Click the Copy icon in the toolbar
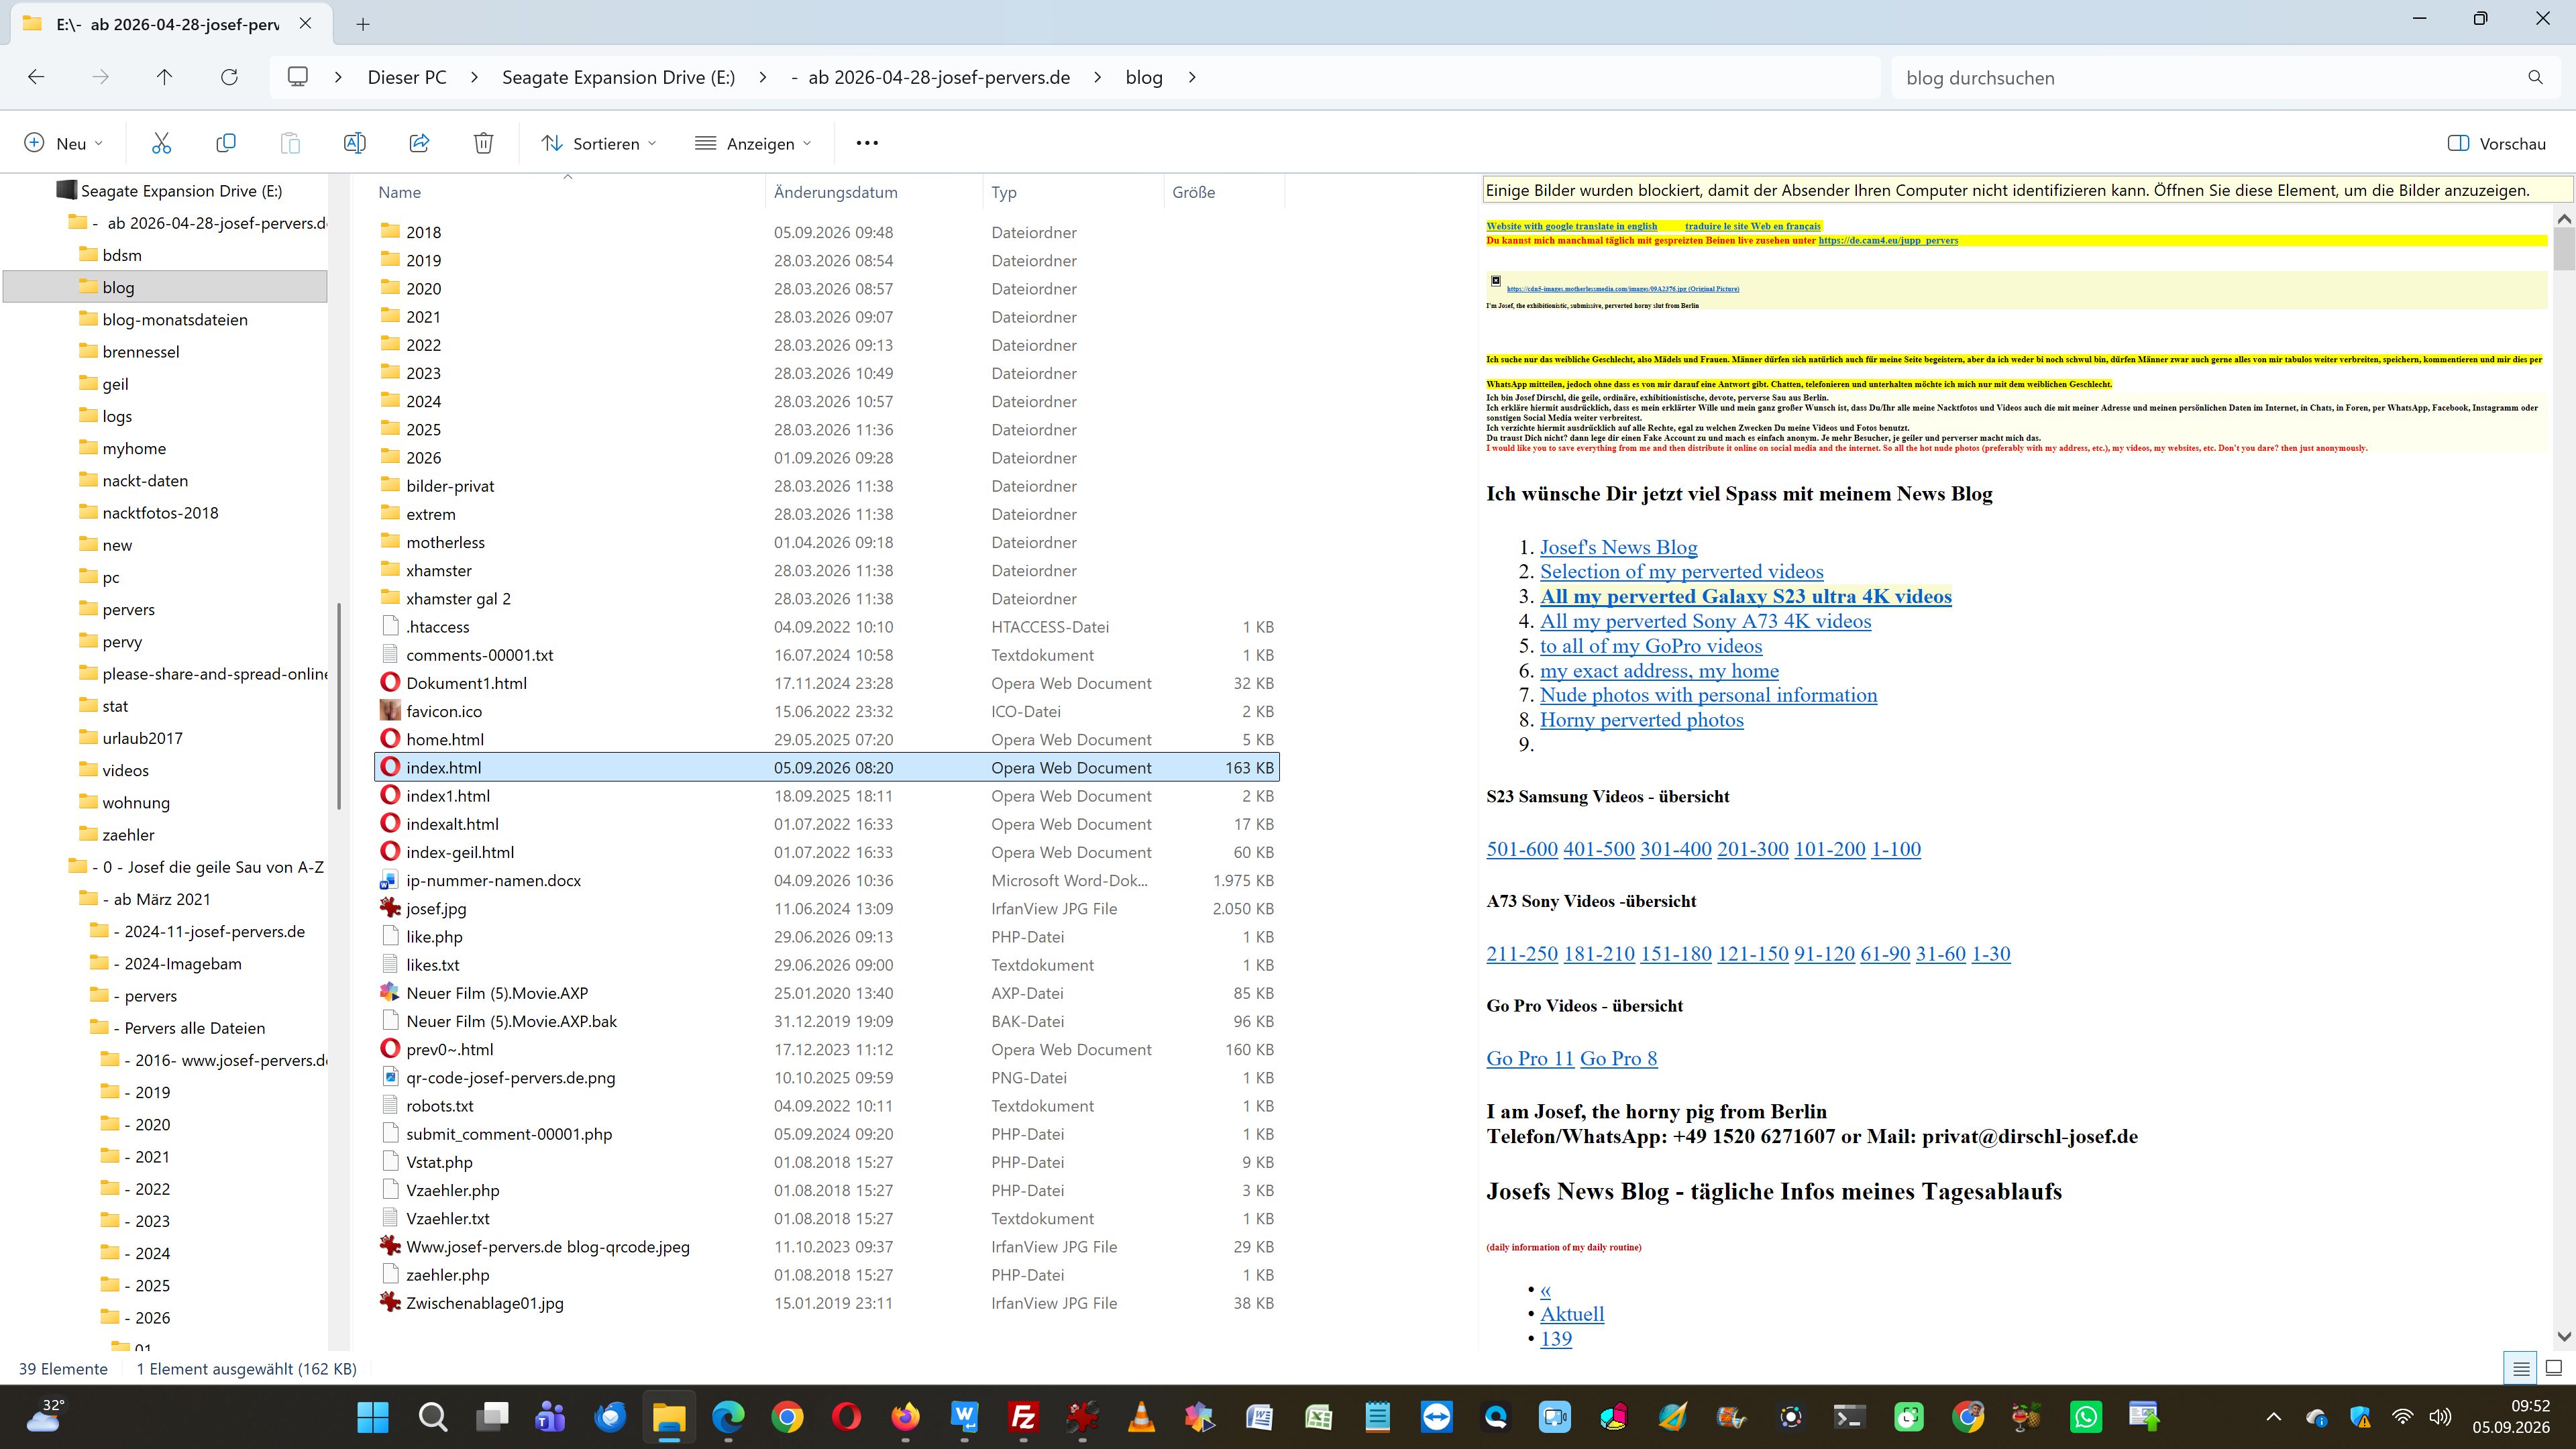 226,143
